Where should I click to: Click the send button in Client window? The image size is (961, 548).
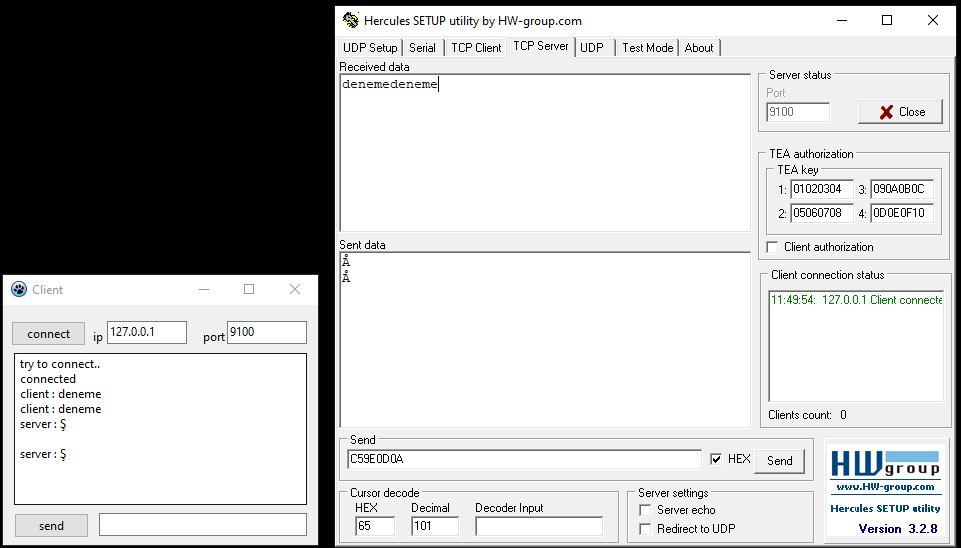click(51, 525)
